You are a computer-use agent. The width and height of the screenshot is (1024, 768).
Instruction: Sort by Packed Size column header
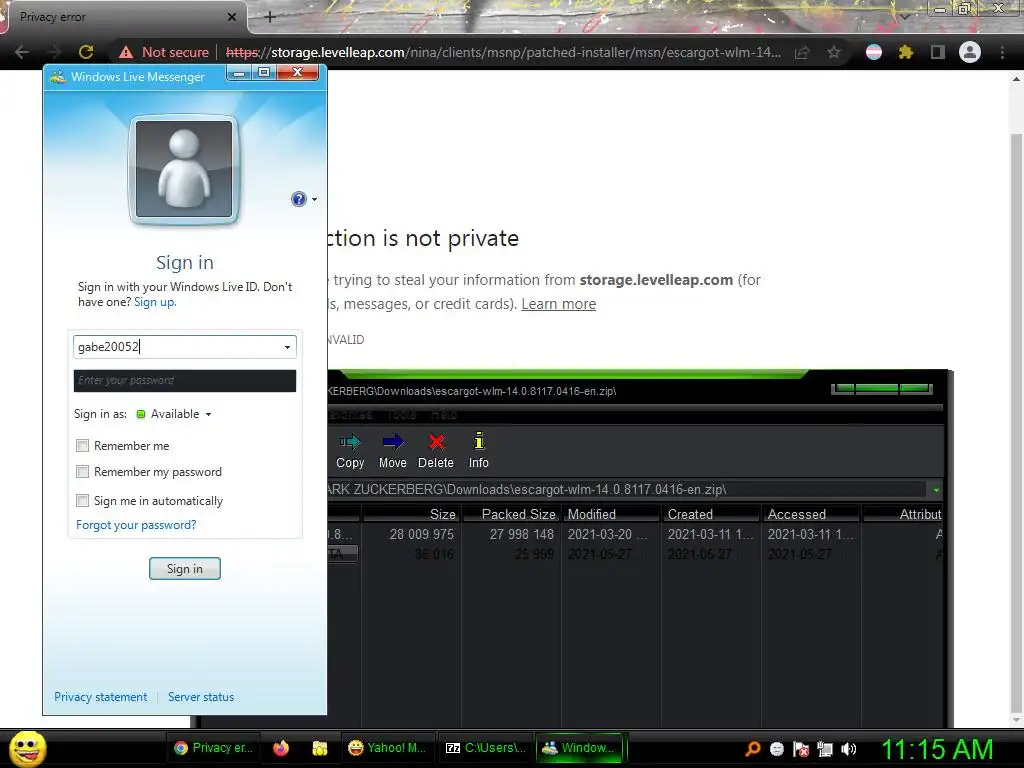(511, 514)
